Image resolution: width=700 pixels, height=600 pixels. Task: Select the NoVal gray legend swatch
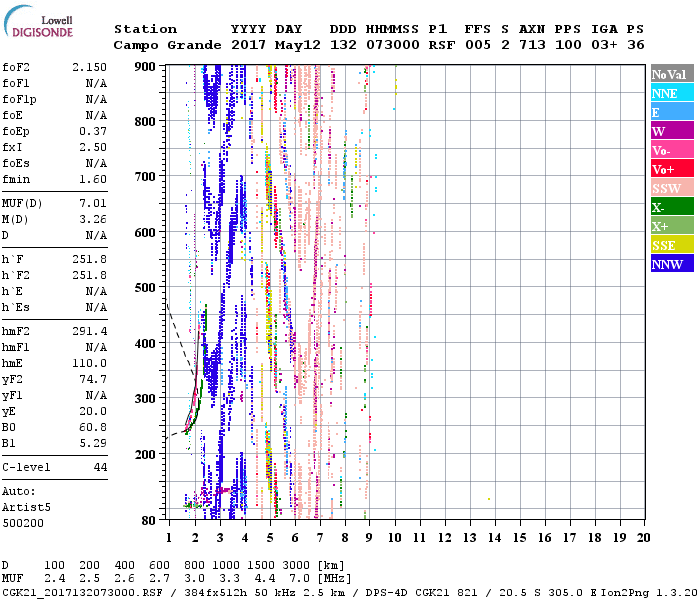[672, 74]
